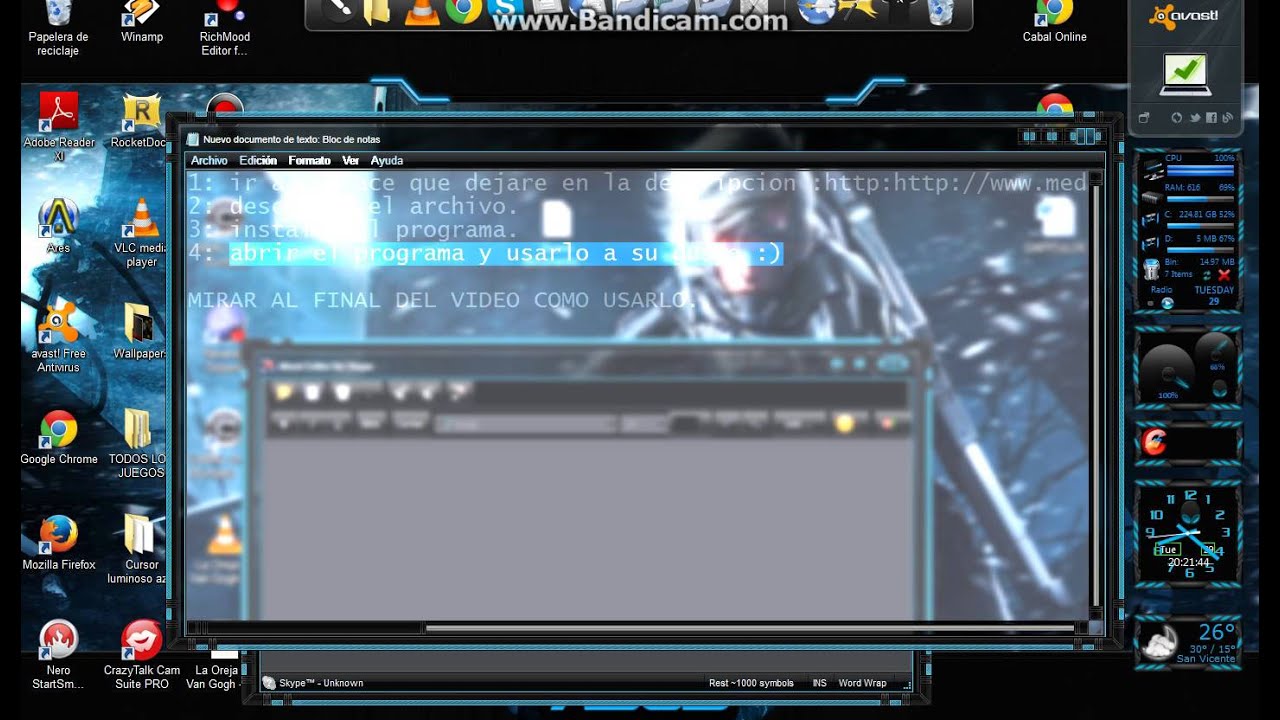Image resolution: width=1280 pixels, height=720 pixels.
Task: Select the TODOS LOS JUEGOS folder
Action: (x=137, y=444)
